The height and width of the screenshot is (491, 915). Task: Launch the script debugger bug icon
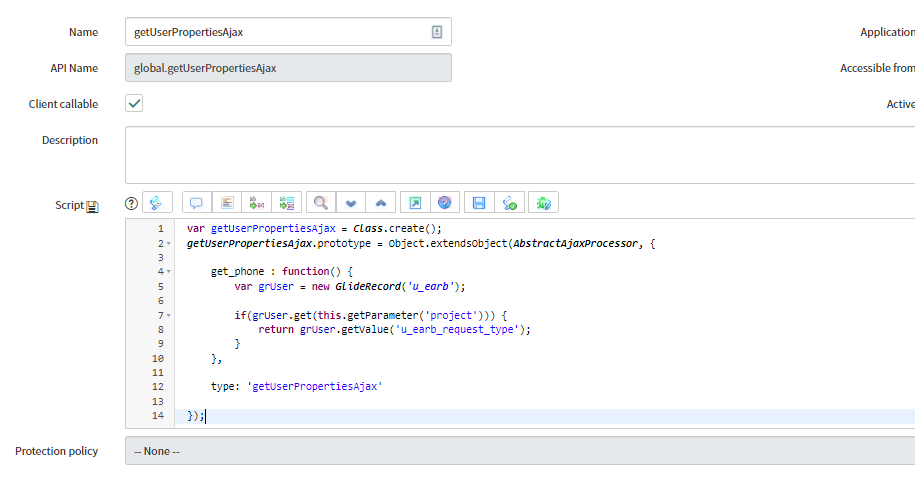click(543, 203)
